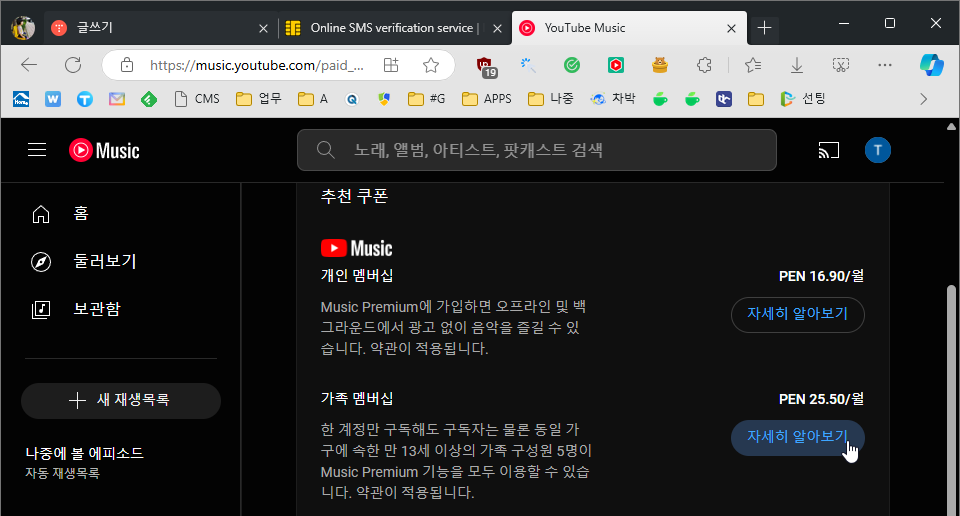Viewport: 960px width, 516px height.
Task: Close the YouTube Music tab
Action: [731, 28]
